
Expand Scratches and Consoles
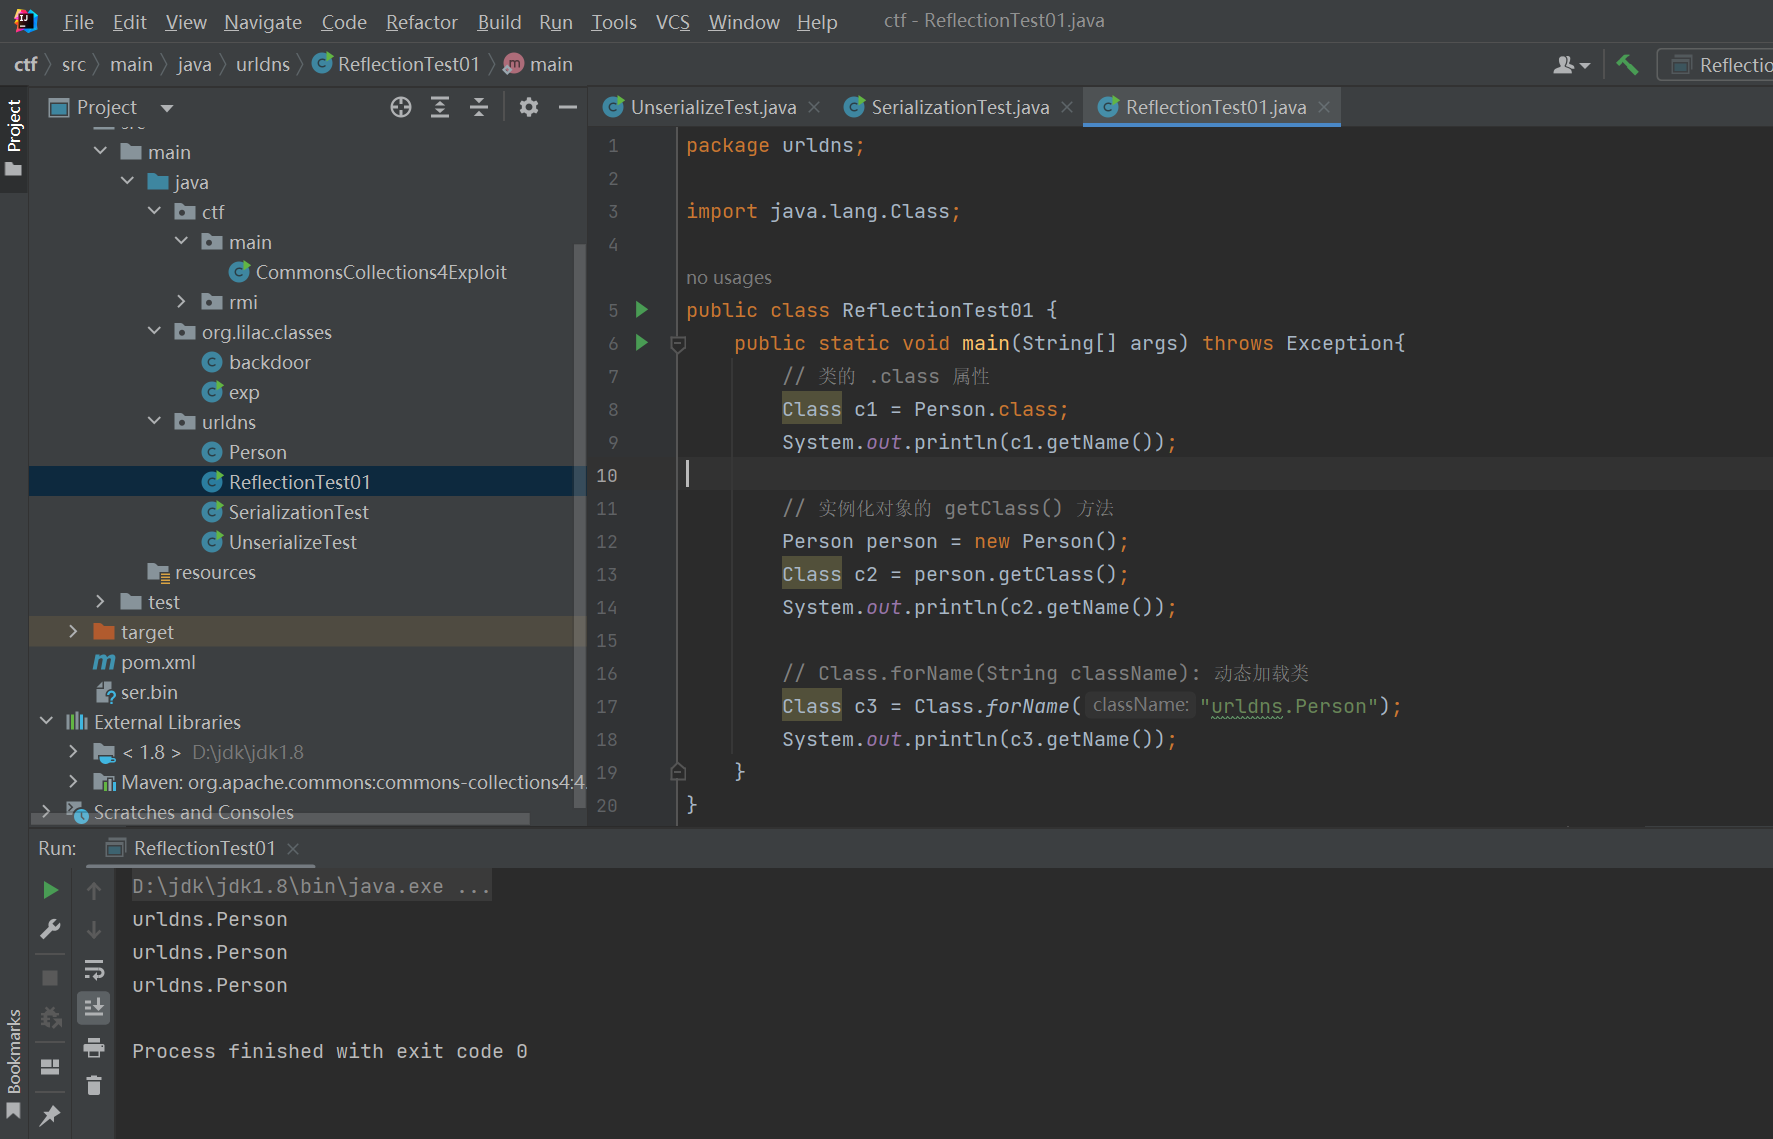click(46, 811)
